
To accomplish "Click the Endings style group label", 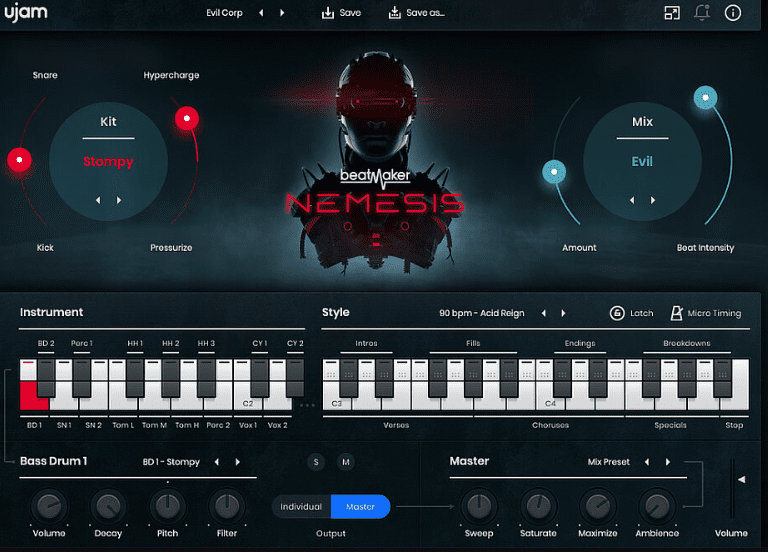I will pos(580,343).
